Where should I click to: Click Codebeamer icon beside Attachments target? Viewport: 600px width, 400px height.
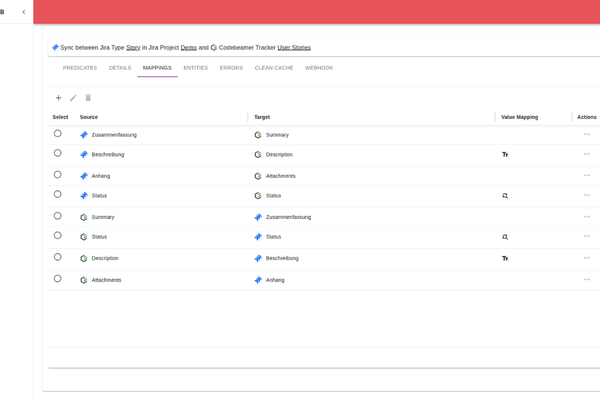coord(258,176)
